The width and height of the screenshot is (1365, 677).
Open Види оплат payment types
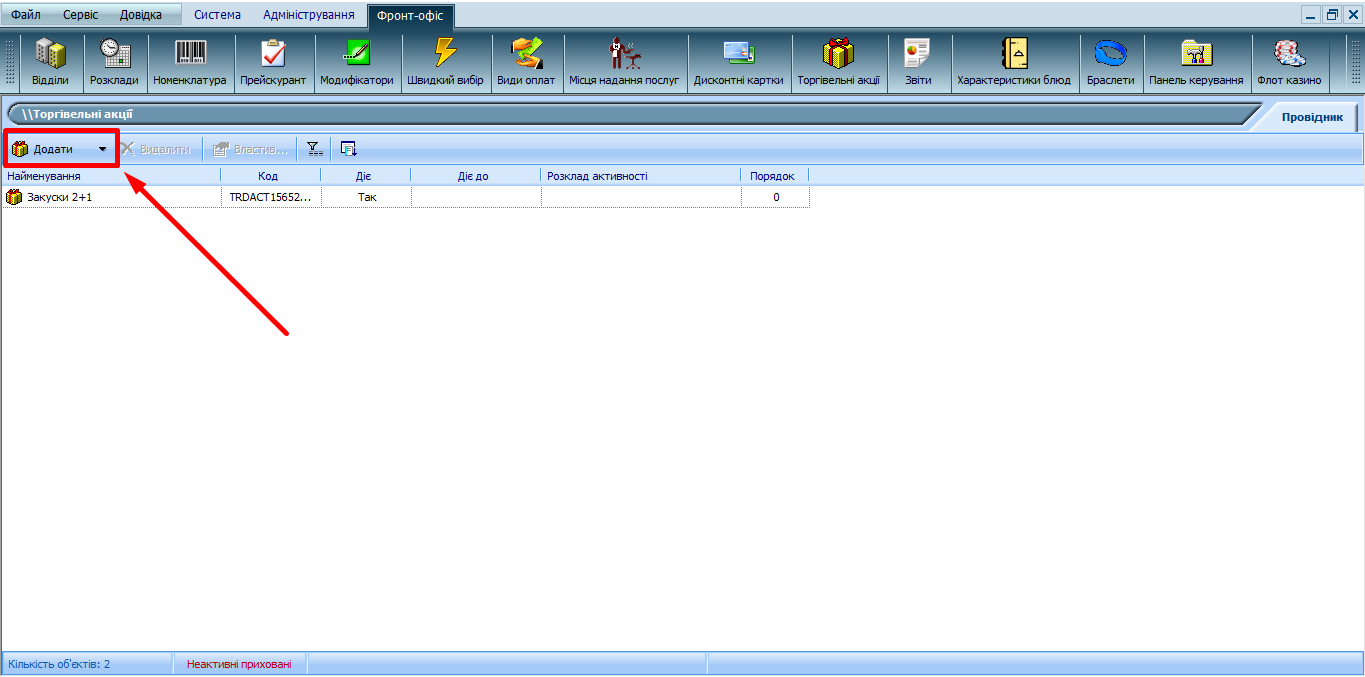pyautogui.click(x=526, y=62)
